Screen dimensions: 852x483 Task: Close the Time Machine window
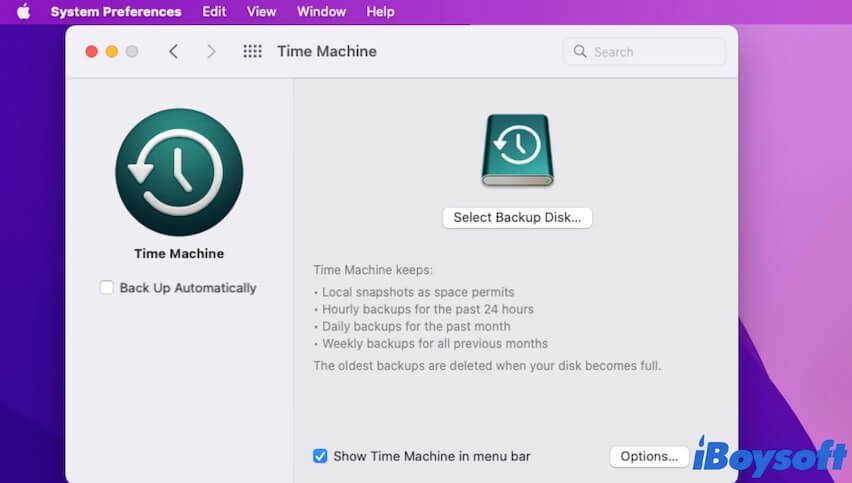point(92,52)
